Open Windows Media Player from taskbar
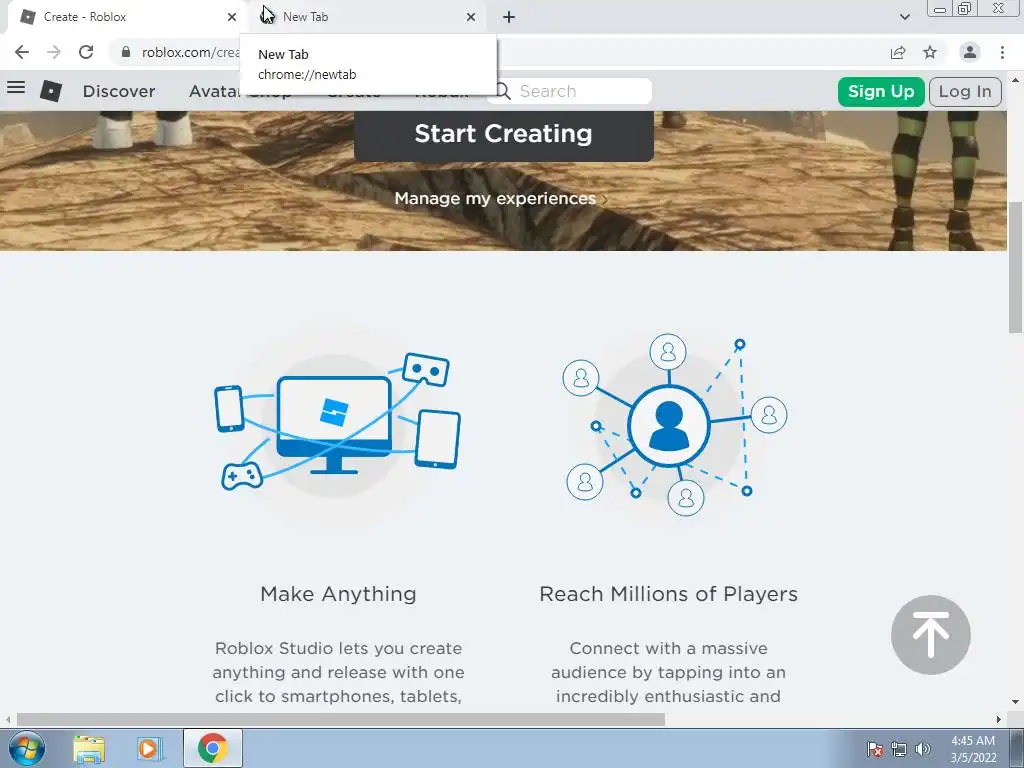This screenshot has height=768, width=1024. coord(149,748)
